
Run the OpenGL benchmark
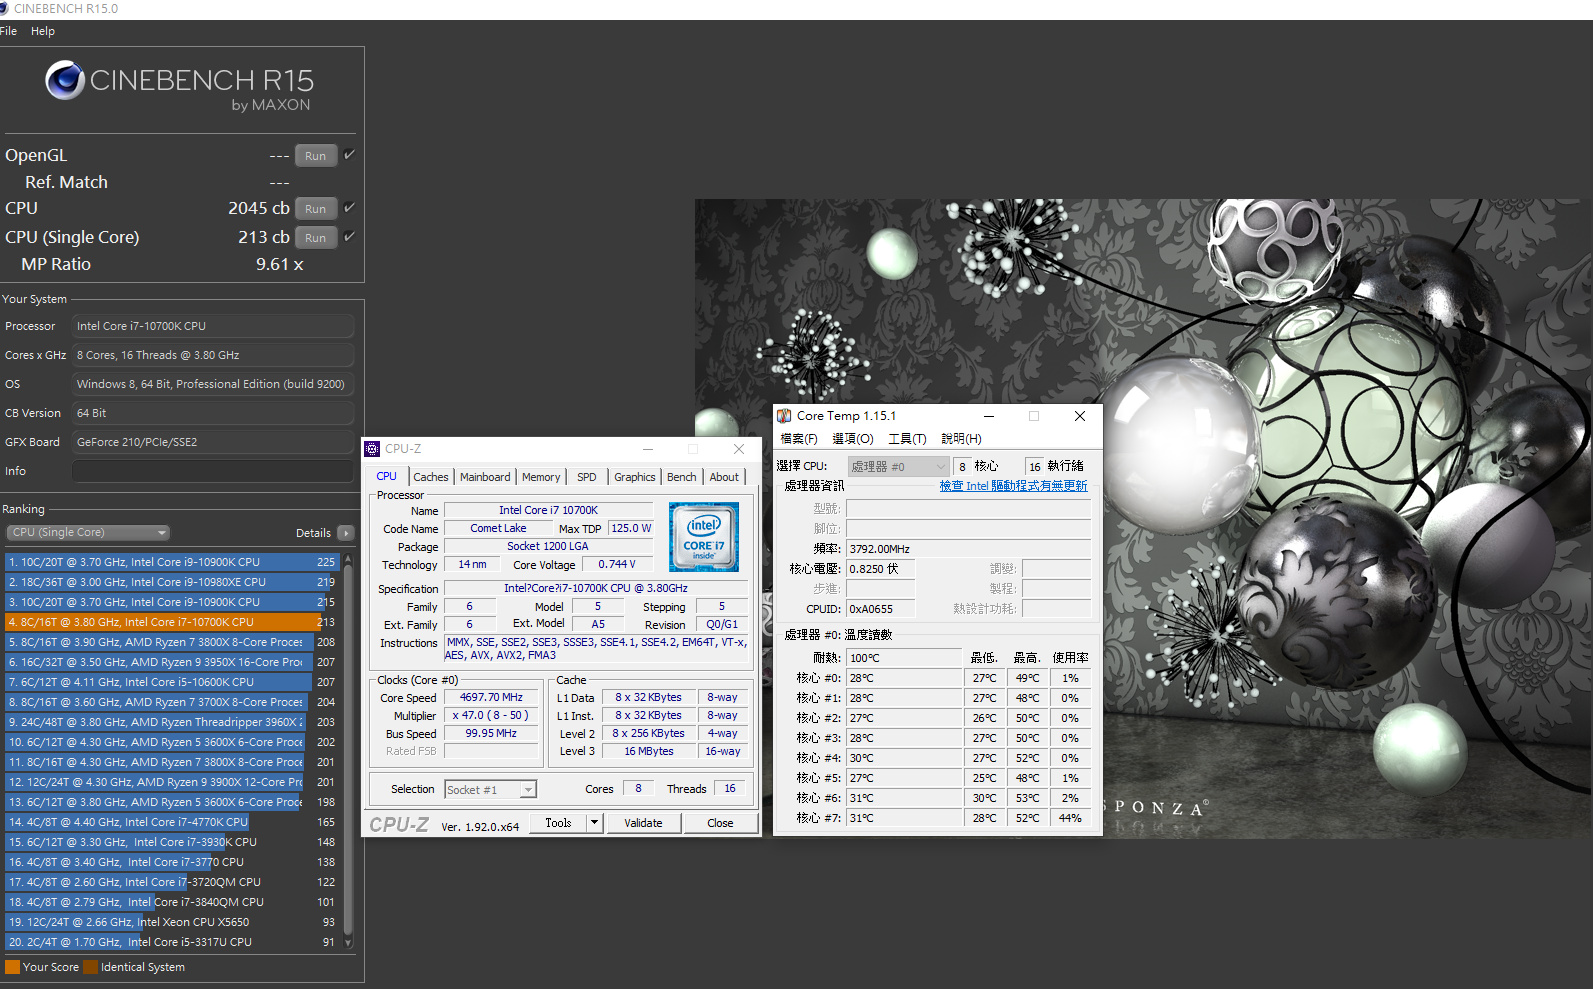click(316, 156)
